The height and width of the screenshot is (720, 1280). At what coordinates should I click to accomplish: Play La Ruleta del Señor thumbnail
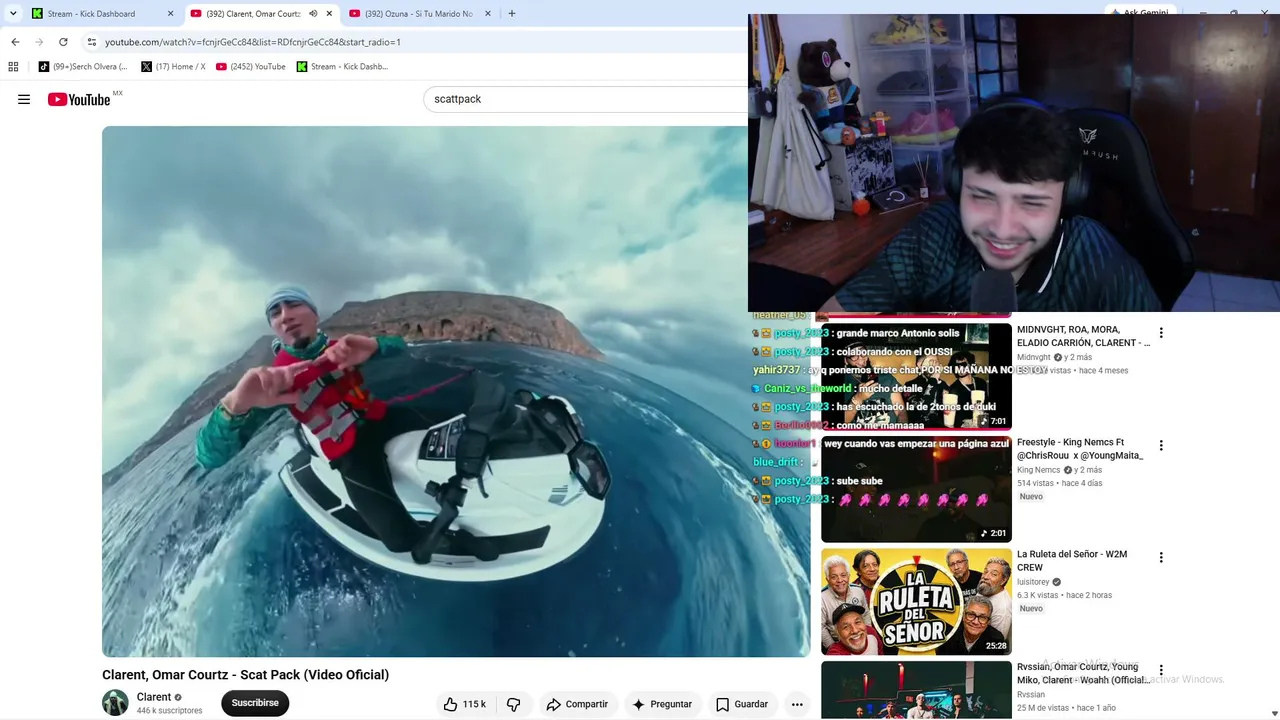[x=916, y=601]
